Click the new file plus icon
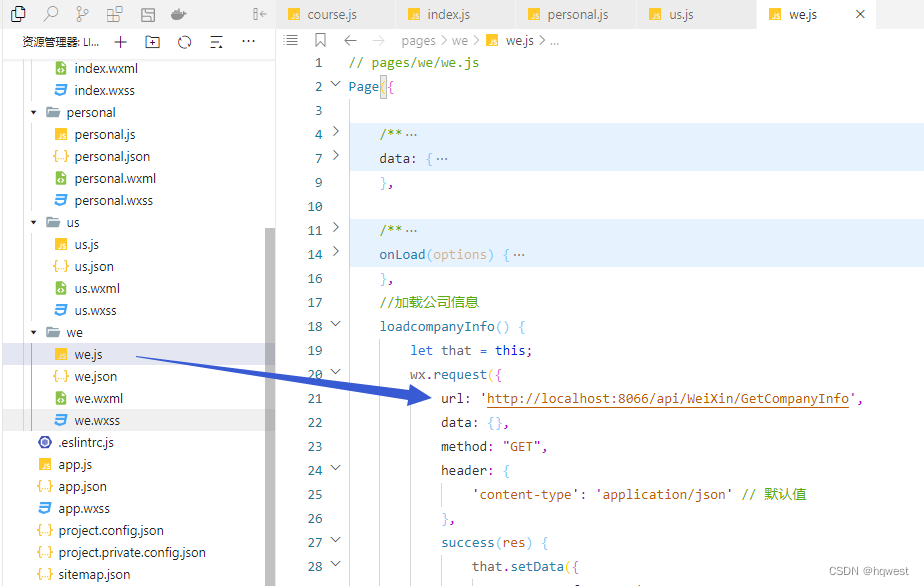924x586 pixels. pyautogui.click(x=120, y=42)
